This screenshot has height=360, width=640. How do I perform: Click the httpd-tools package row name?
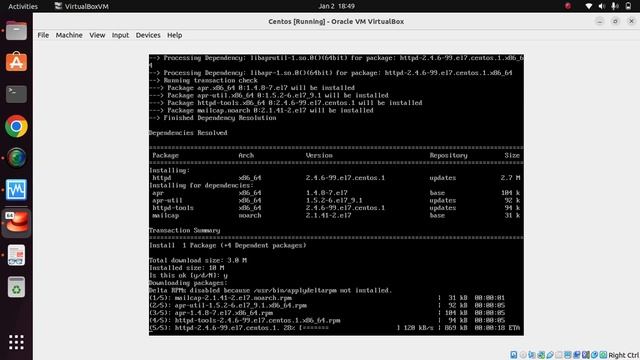[x=173, y=208]
